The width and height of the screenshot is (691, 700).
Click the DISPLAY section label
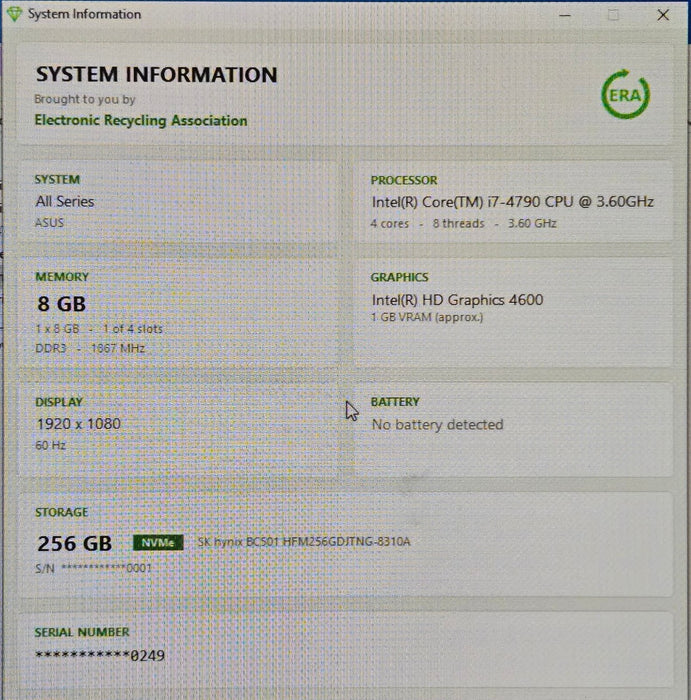[x=59, y=402]
